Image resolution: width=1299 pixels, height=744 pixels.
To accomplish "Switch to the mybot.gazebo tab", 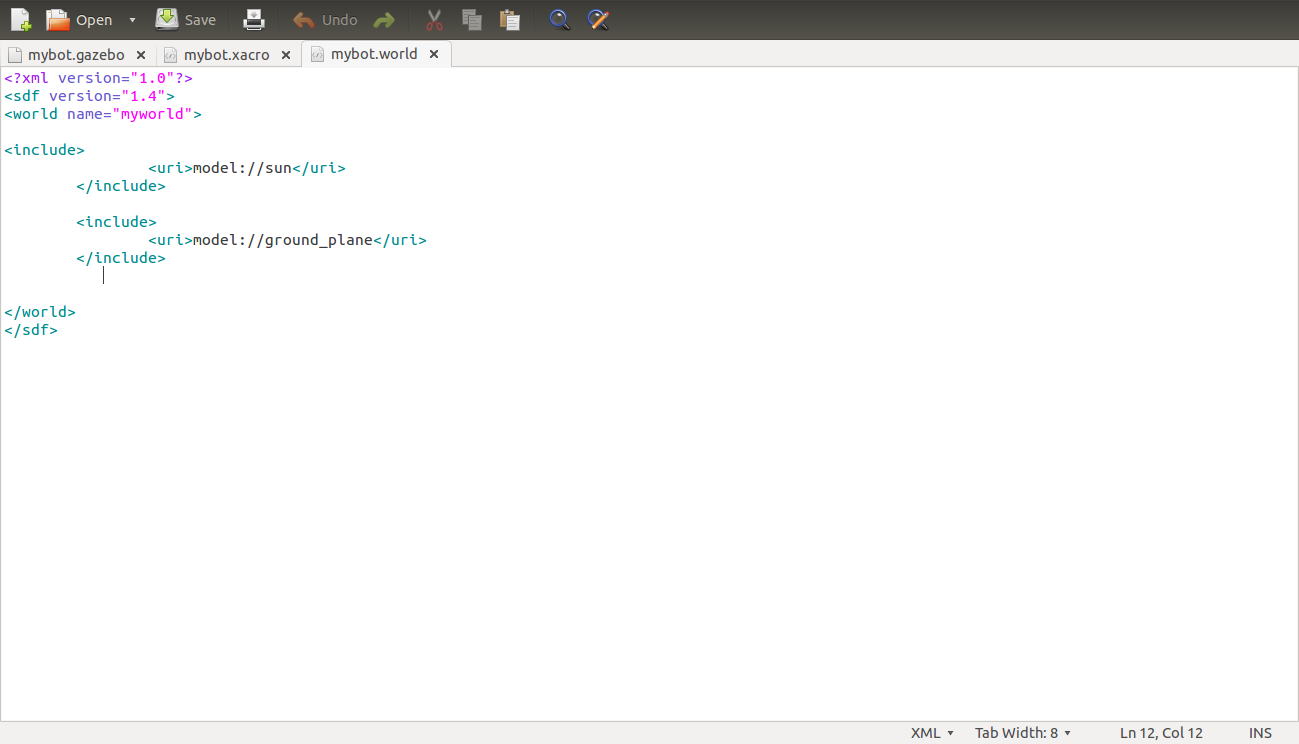I will pyautogui.click(x=76, y=55).
